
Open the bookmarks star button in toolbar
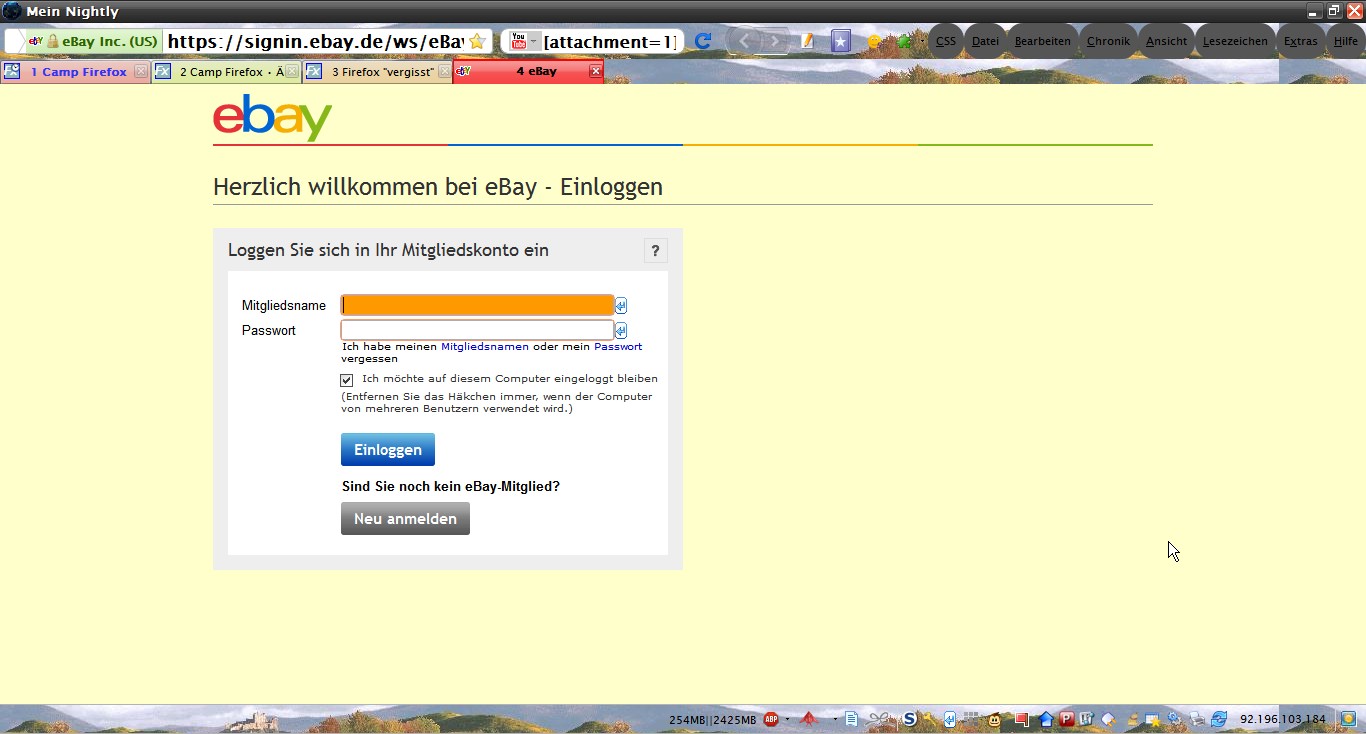[841, 41]
